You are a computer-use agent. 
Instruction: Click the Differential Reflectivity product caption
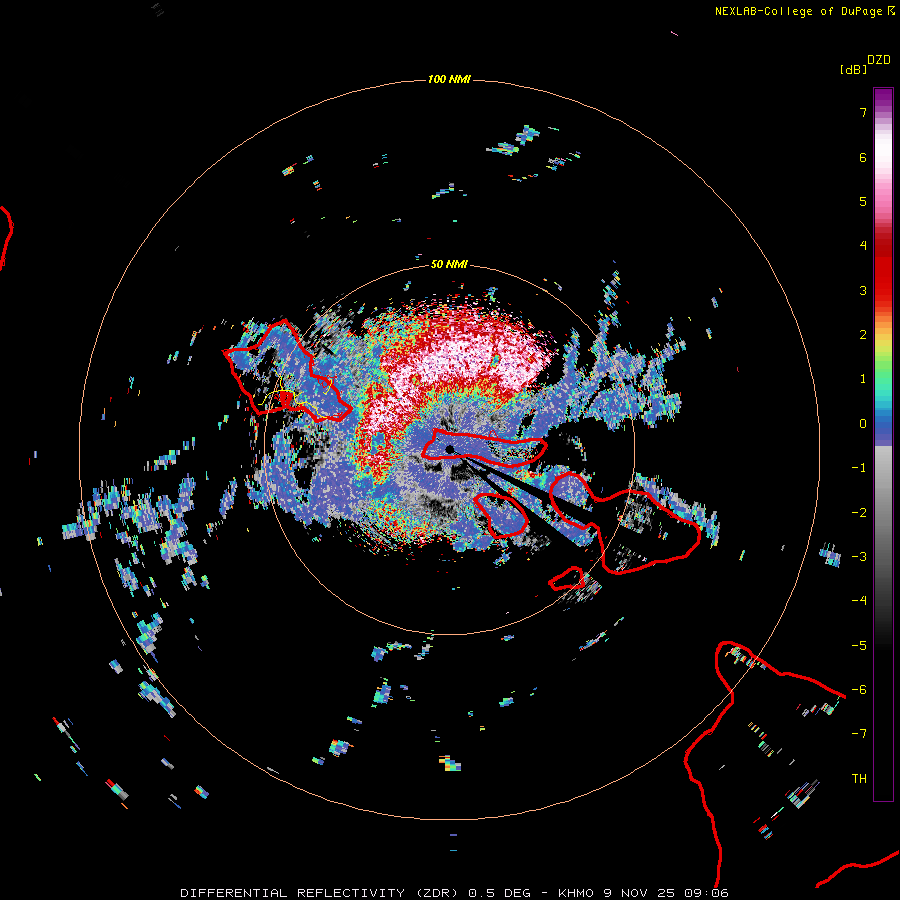pyautogui.click(x=454, y=893)
